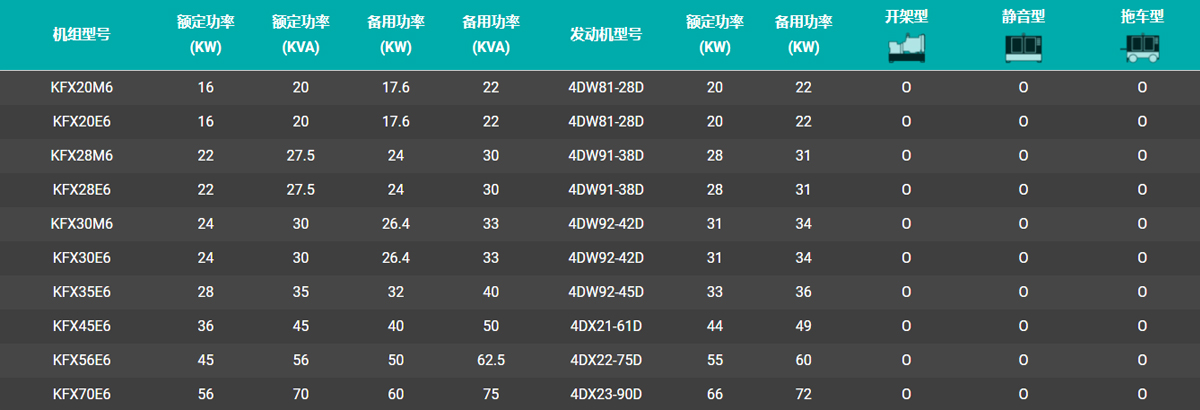Image resolution: width=1200 pixels, height=410 pixels.
Task: Click the 拖车型 O marker for KFX30M6
Action: pos(1142,224)
